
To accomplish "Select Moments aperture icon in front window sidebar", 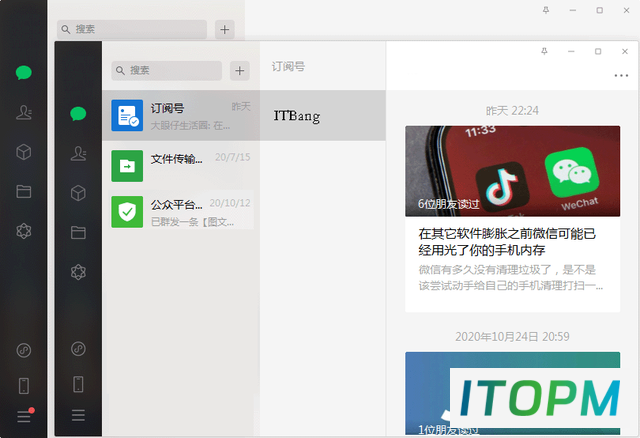I will pyautogui.click(x=78, y=272).
